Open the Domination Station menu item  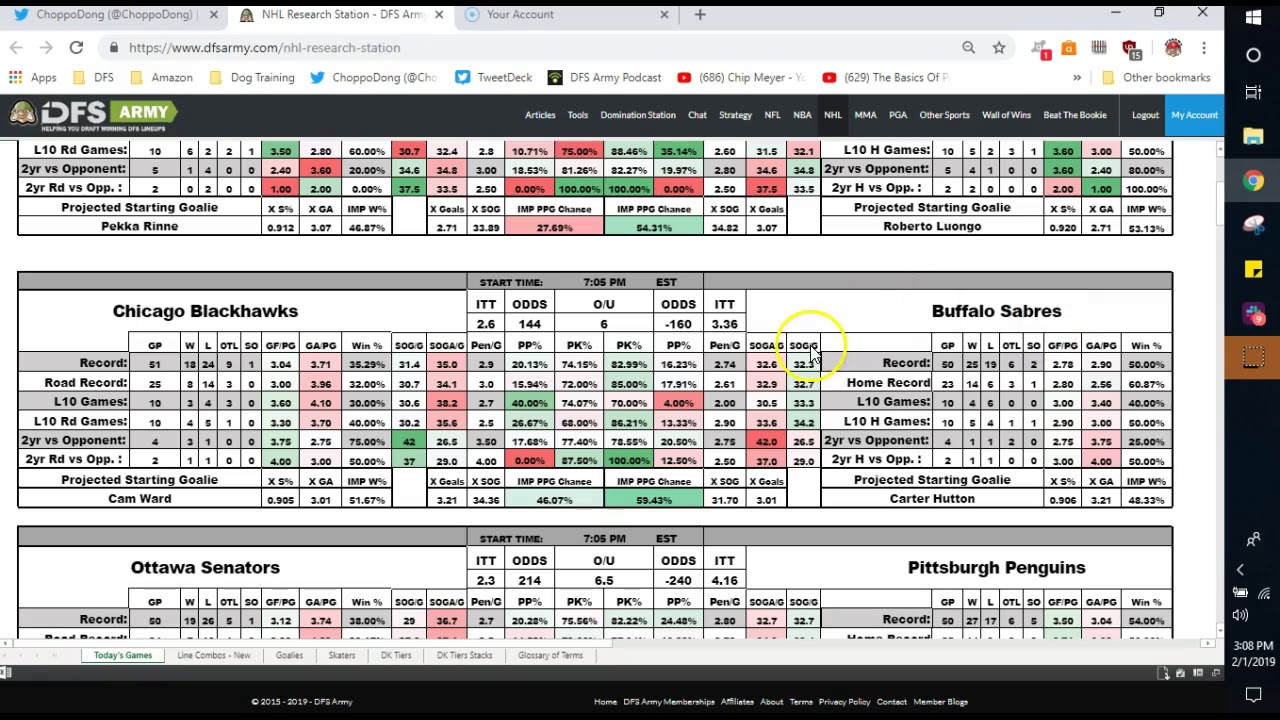tap(638, 115)
